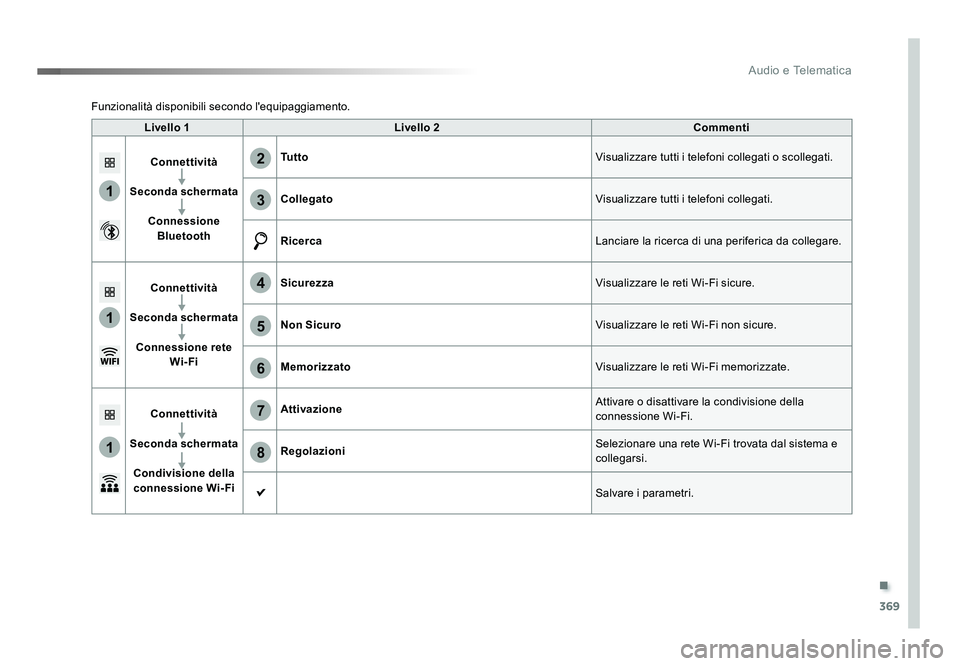Click the Bluetooth connection icon
The image size is (960, 666).
[110, 231]
